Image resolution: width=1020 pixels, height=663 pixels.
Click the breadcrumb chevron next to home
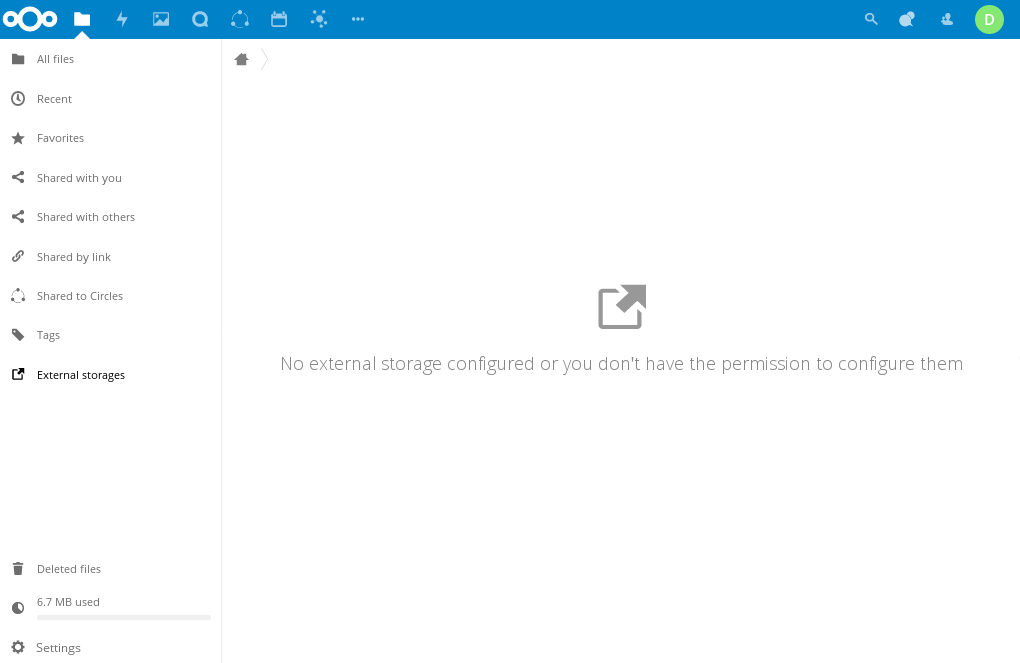pos(264,59)
